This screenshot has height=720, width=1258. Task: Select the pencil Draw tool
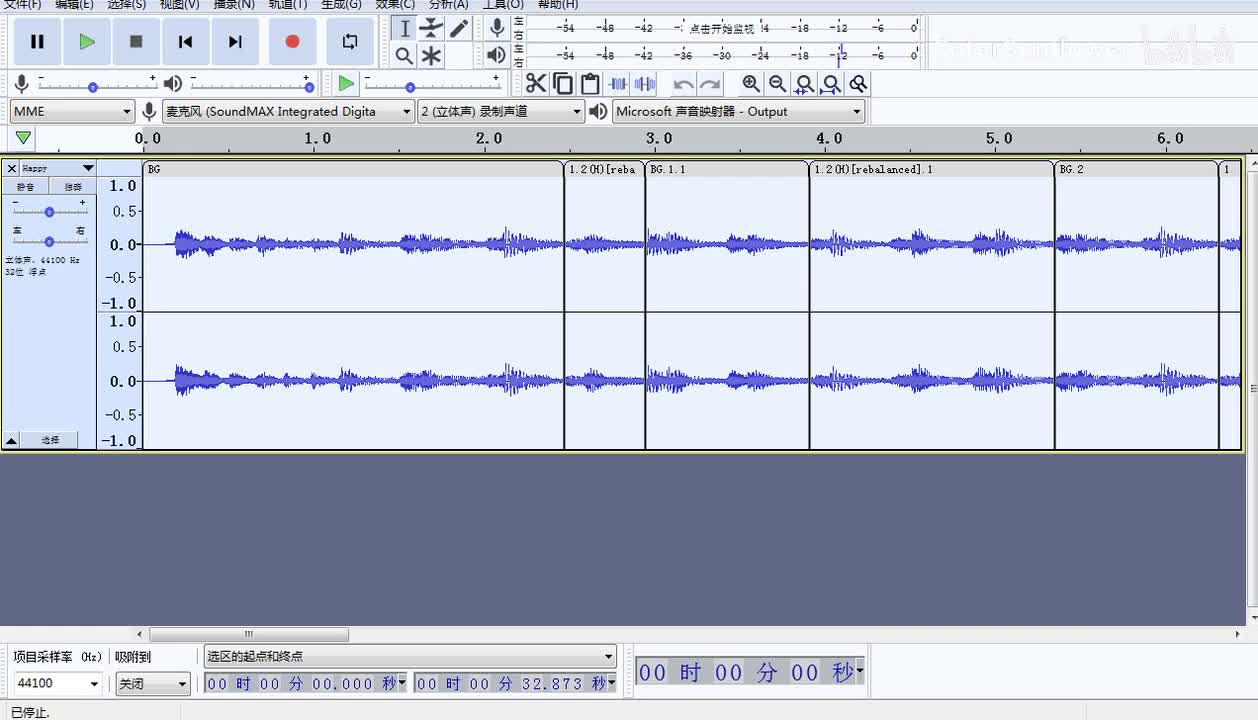click(459, 28)
